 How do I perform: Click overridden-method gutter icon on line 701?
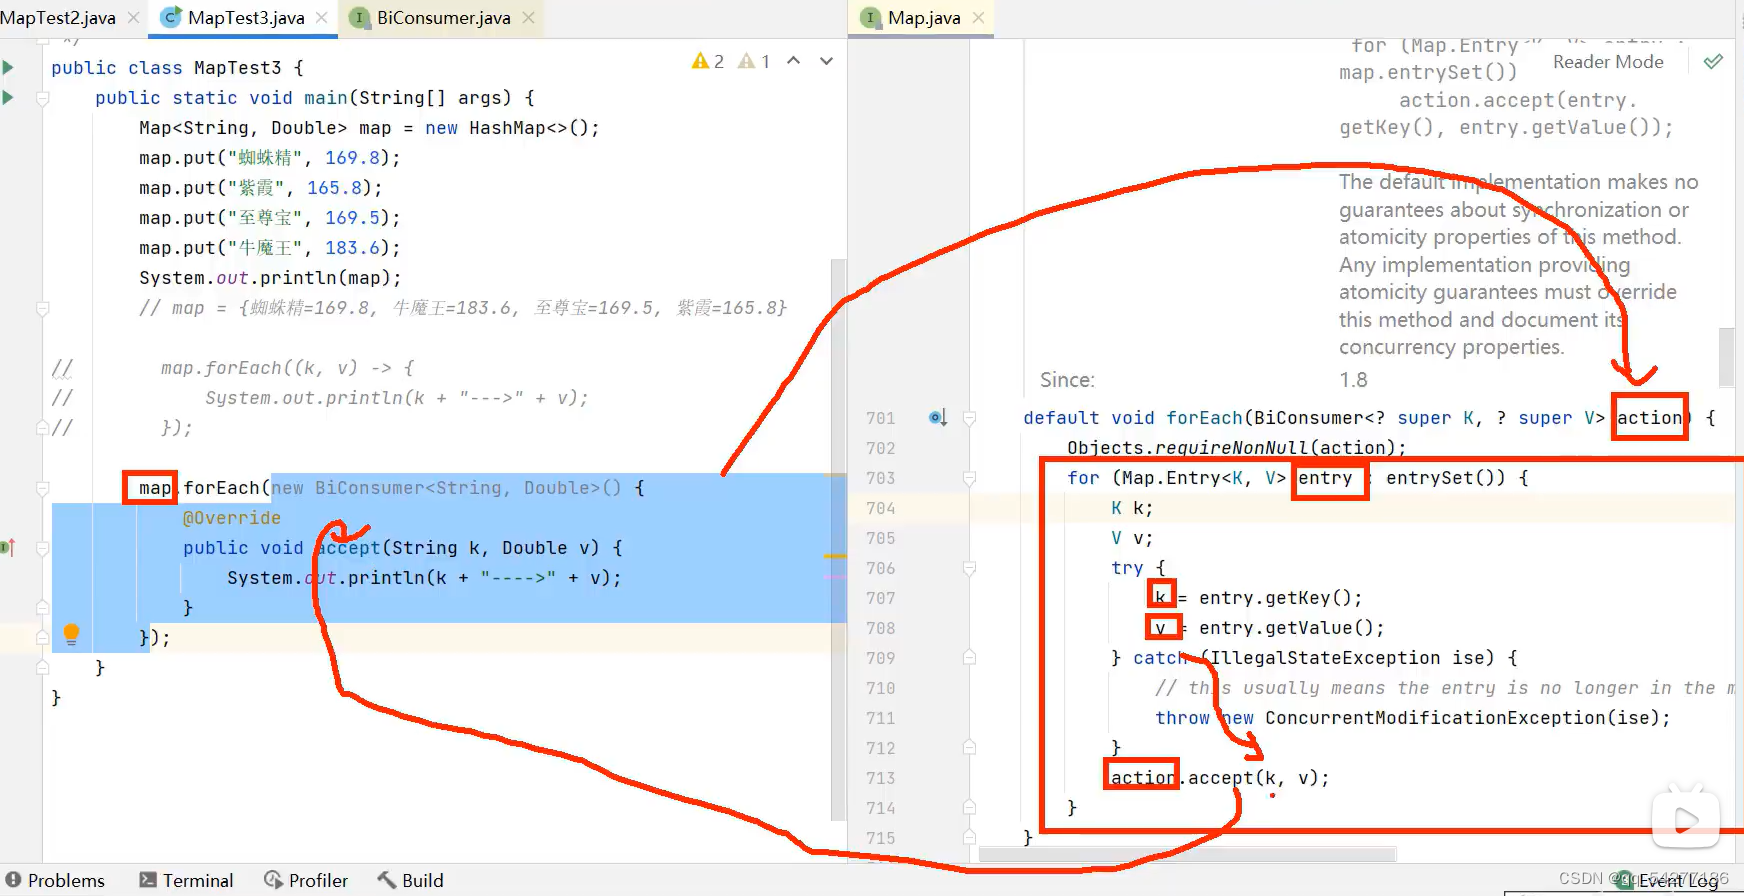[937, 417]
